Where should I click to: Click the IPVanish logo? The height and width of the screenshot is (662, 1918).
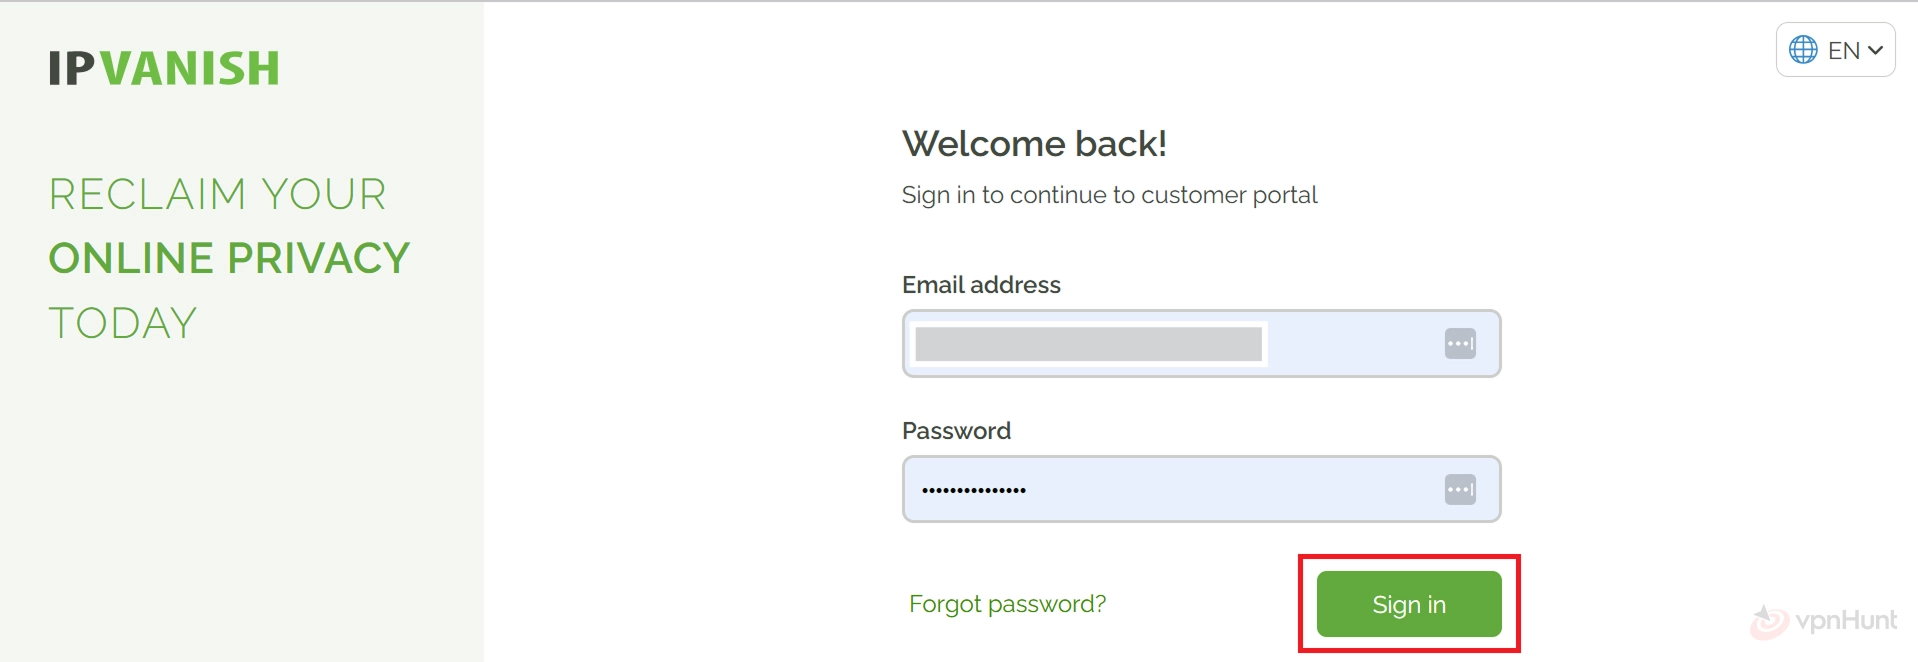pyautogui.click(x=164, y=69)
